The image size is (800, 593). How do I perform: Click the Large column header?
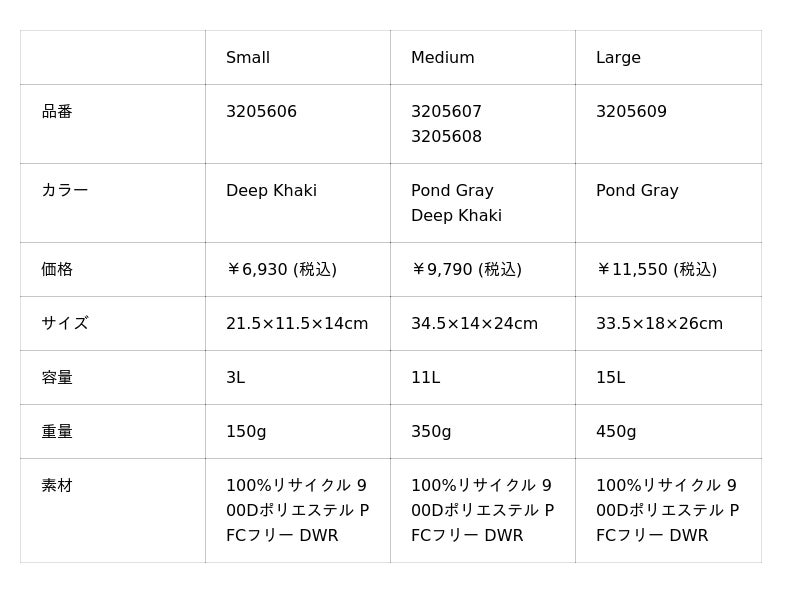click(618, 58)
